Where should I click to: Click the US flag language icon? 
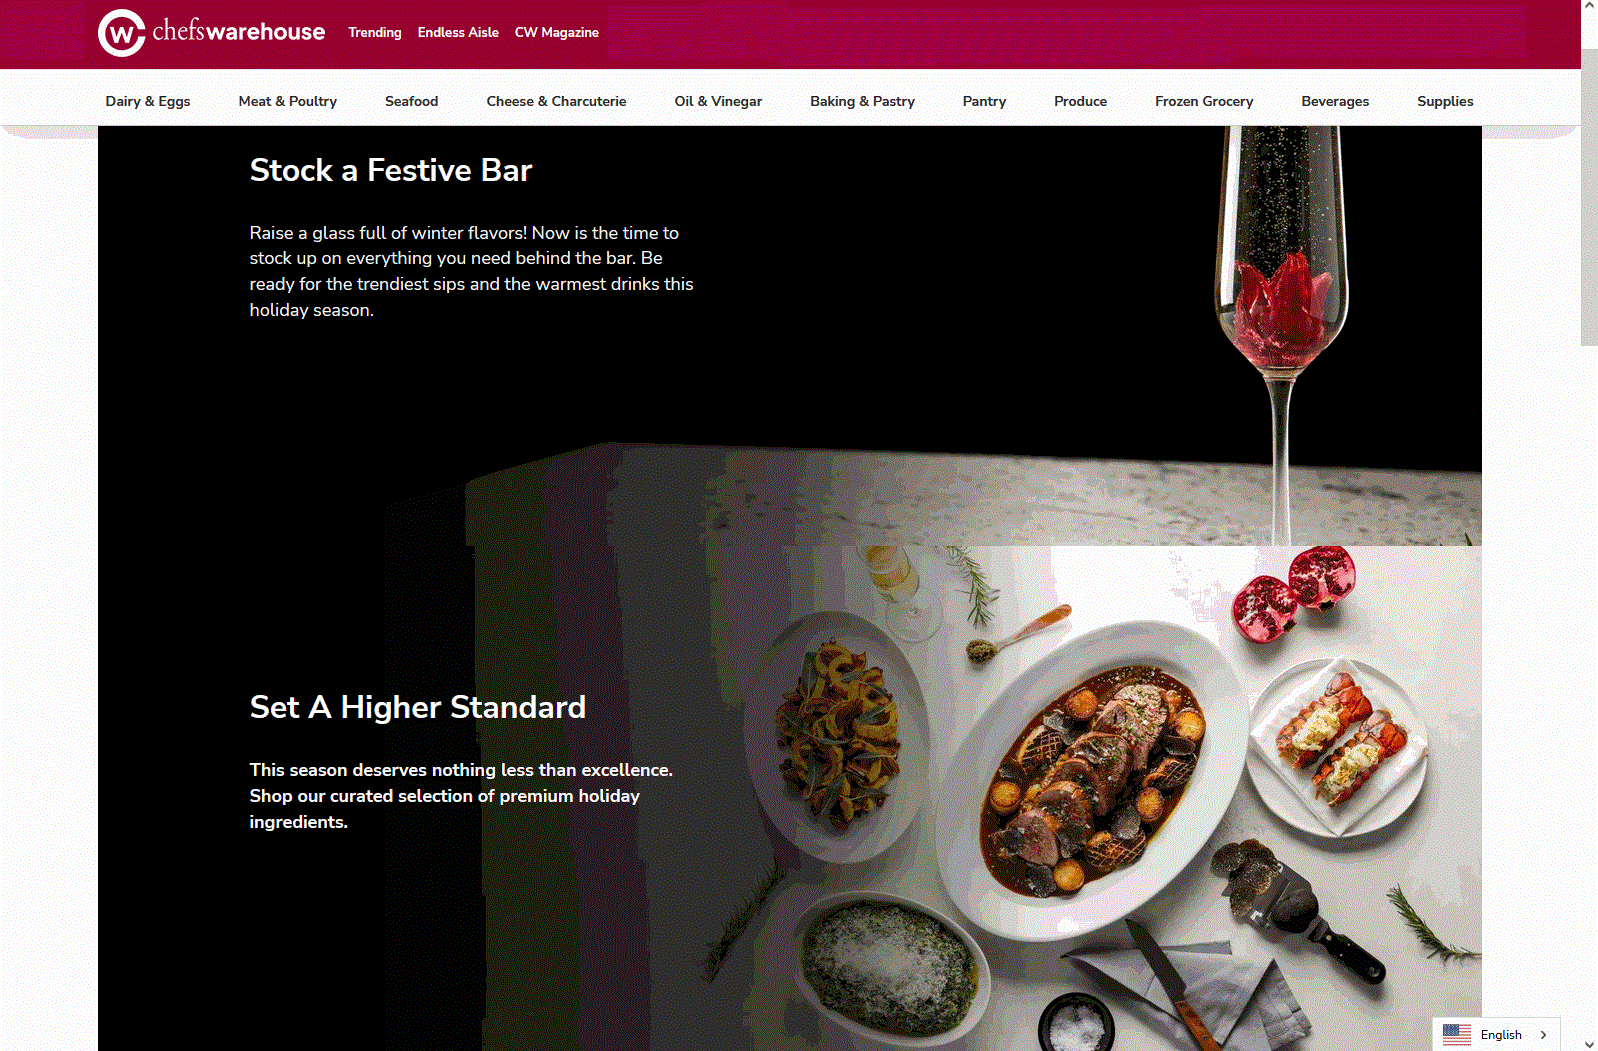point(1456,1034)
